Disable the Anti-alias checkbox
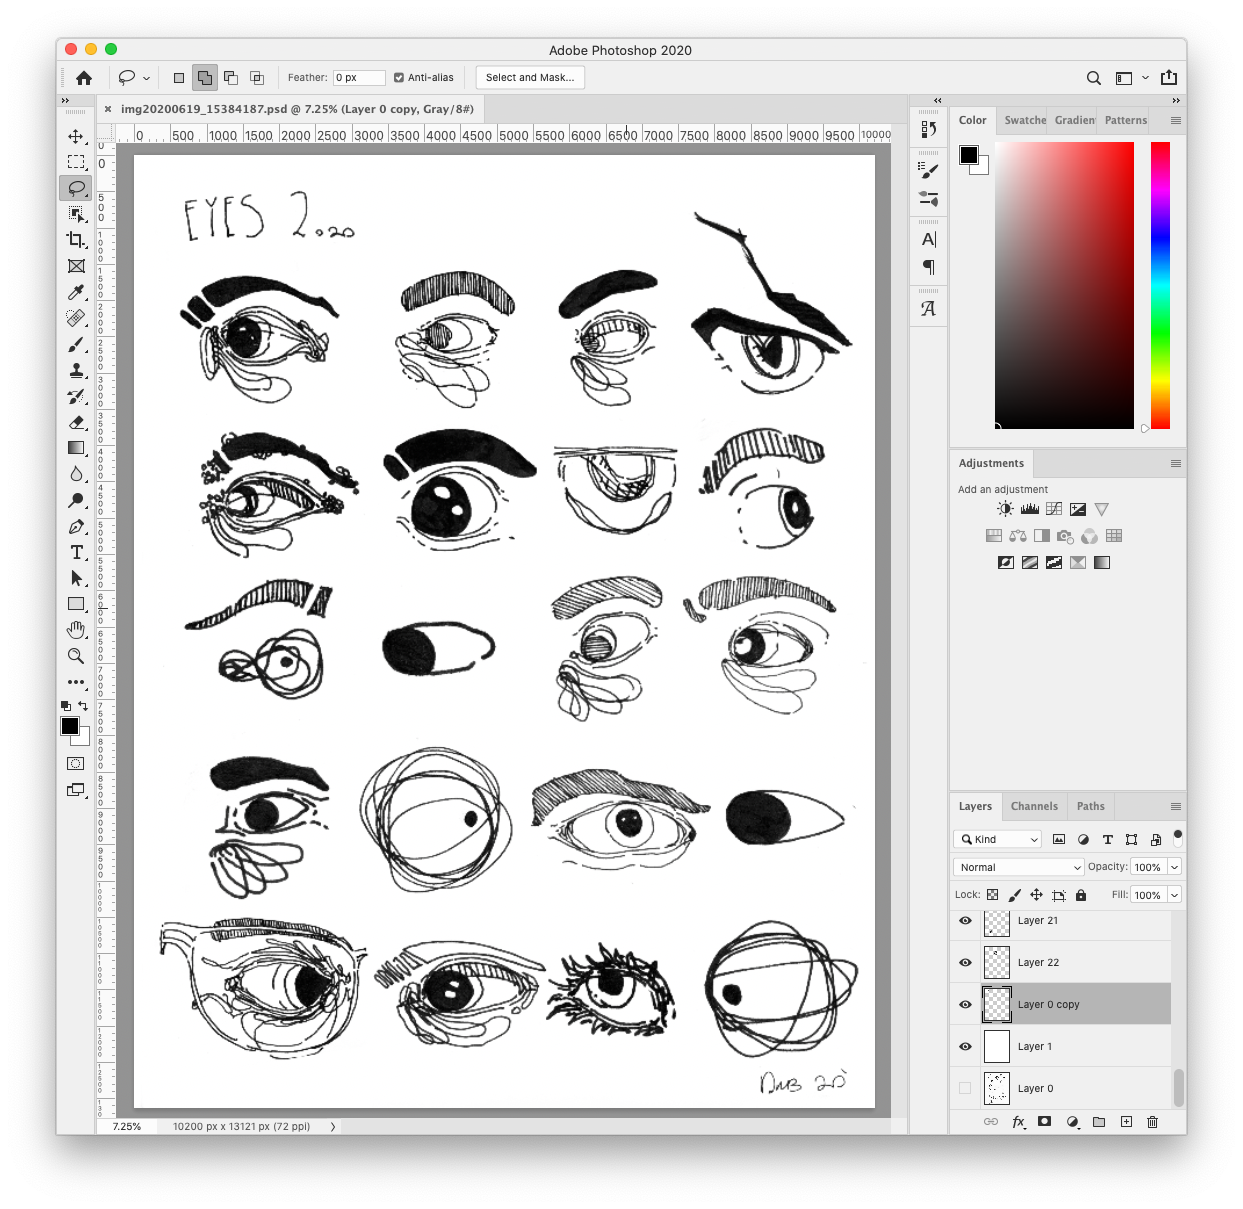The width and height of the screenshot is (1243, 1209). 399,77
